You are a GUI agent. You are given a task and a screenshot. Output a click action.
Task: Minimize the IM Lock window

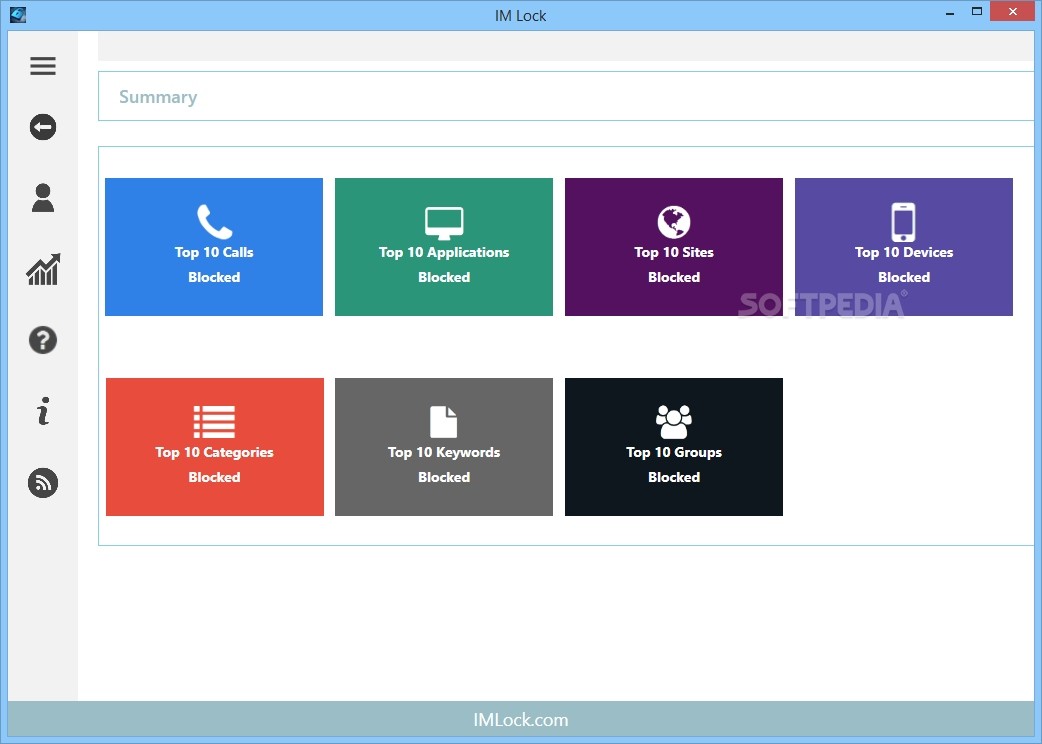pos(950,12)
